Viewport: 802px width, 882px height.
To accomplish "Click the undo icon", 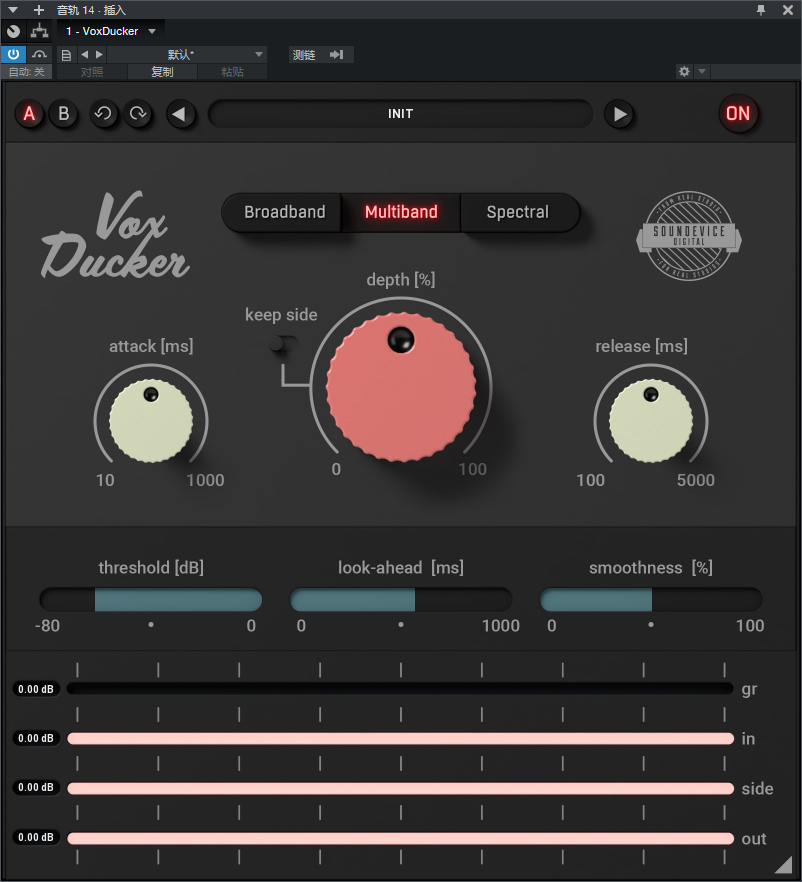I will [x=103, y=114].
